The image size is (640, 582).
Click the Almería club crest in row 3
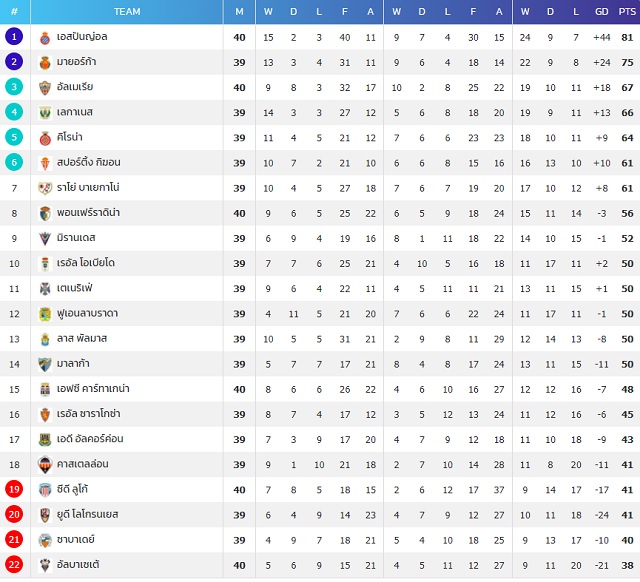pos(45,88)
